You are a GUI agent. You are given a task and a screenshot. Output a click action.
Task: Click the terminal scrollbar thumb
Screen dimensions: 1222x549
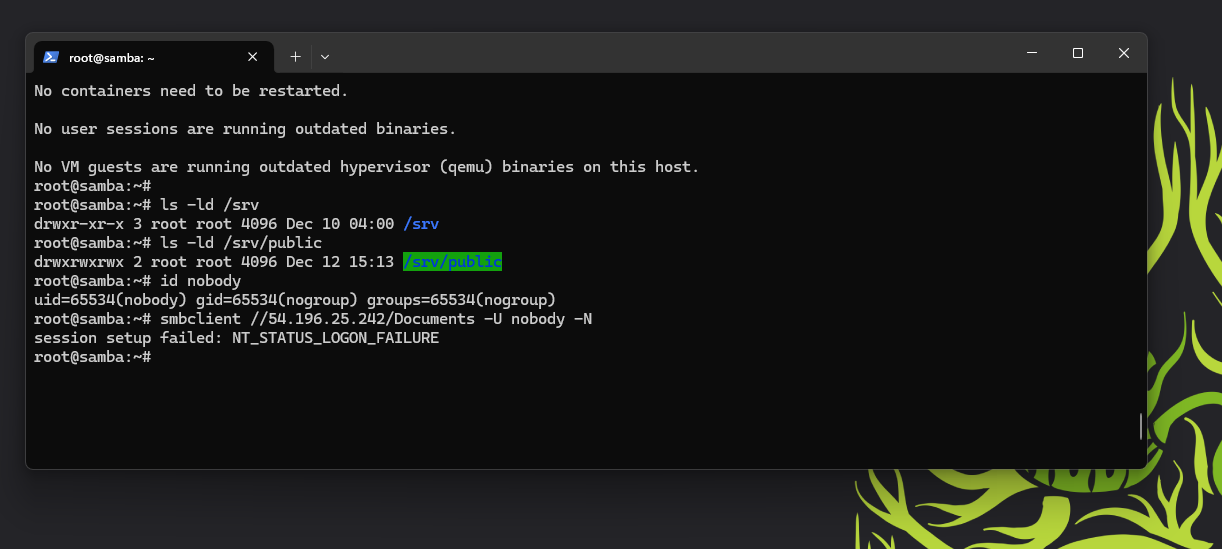point(1140,426)
